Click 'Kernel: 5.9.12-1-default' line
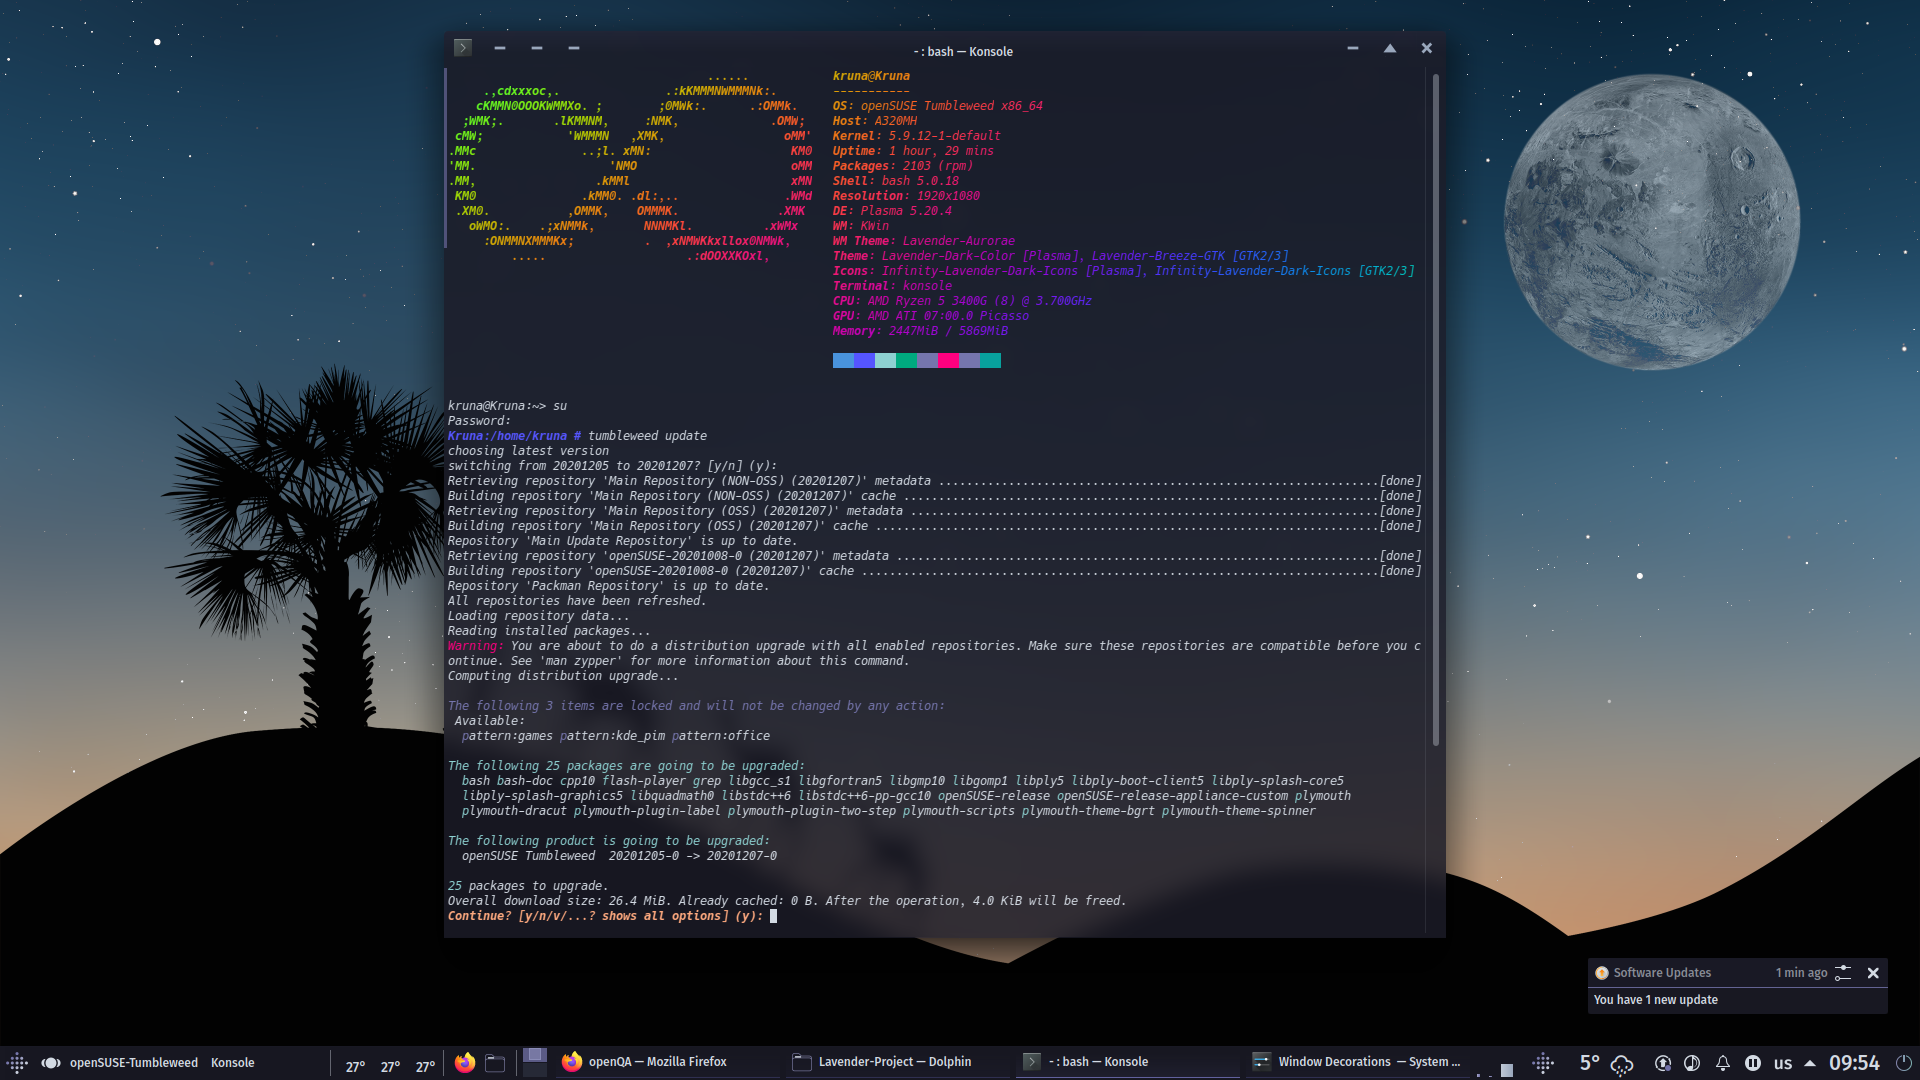 916,136
